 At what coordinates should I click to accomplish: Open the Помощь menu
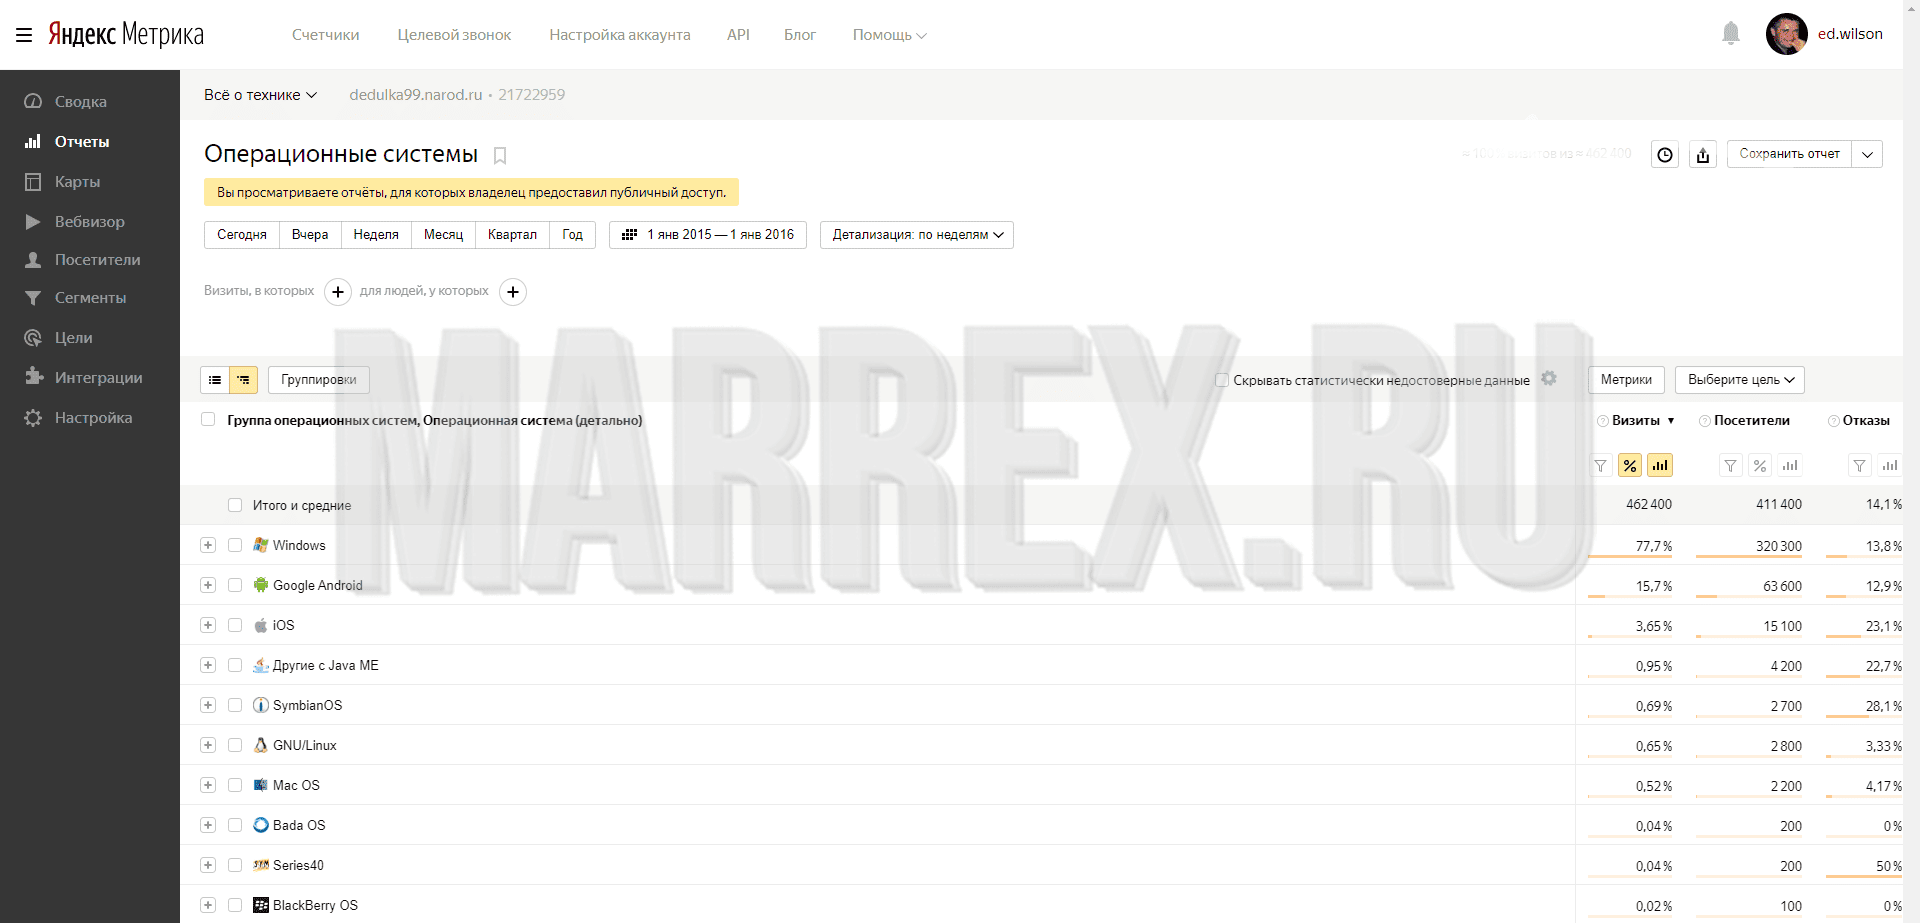889,35
